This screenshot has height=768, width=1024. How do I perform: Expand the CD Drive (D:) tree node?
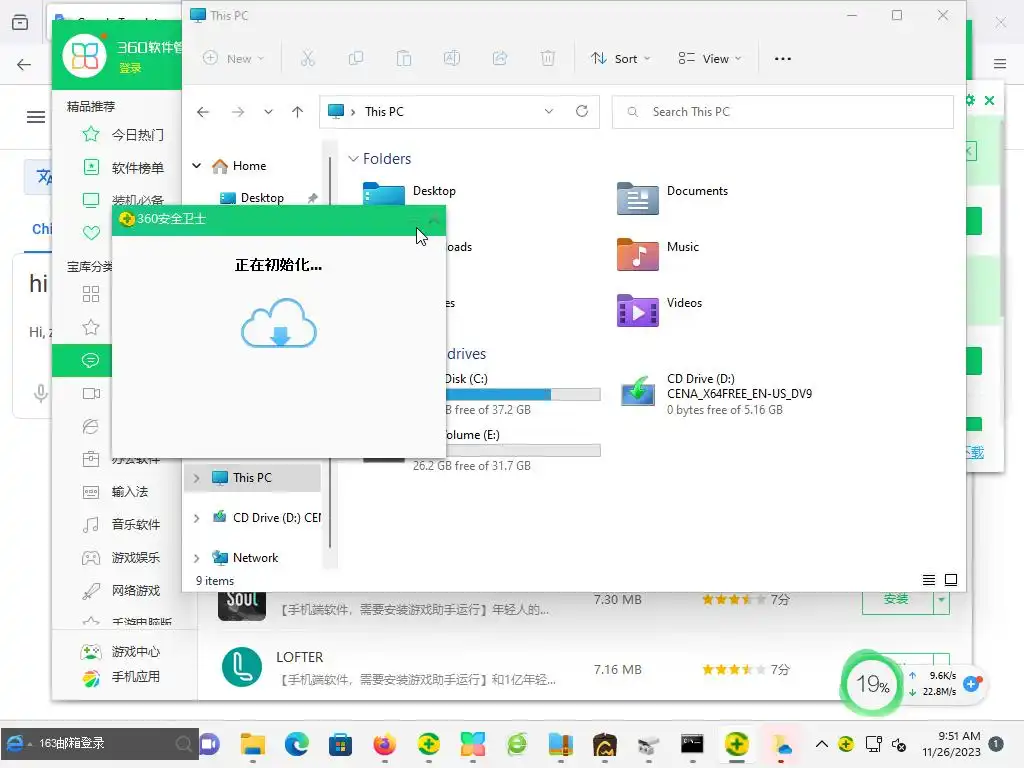(x=197, y=518)
